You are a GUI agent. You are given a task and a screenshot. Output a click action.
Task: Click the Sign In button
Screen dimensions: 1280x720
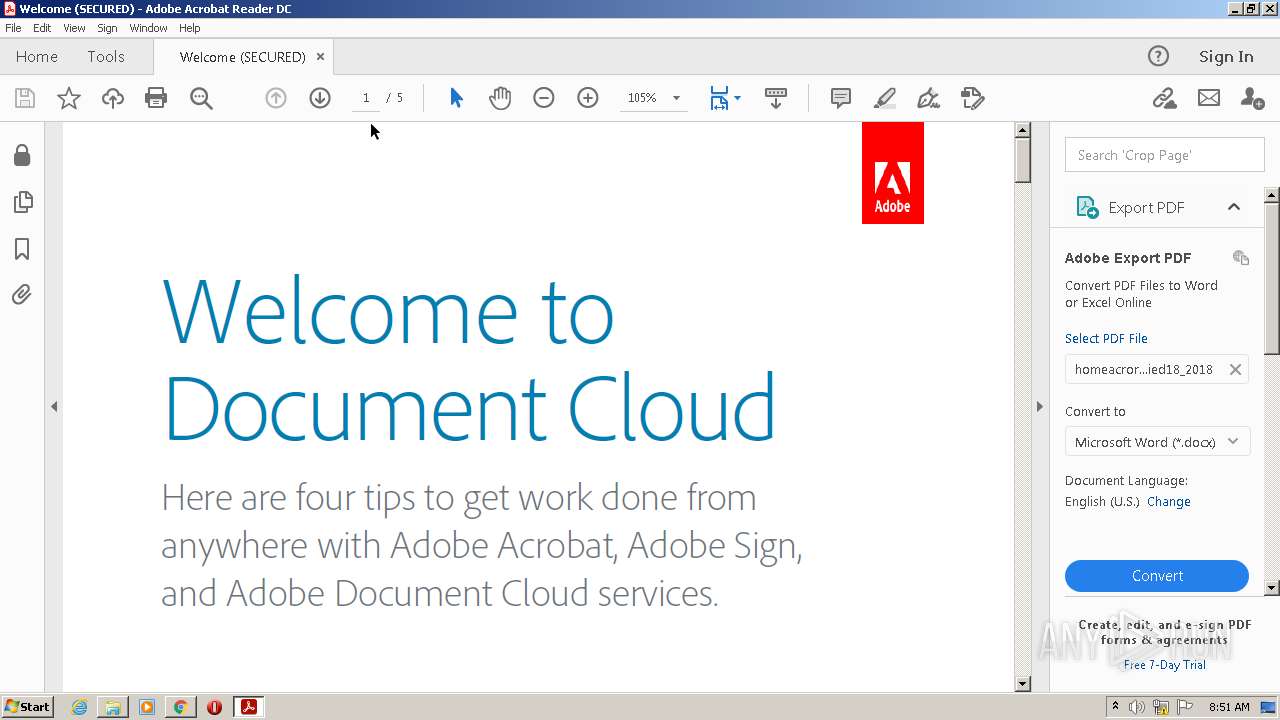[1226, 57]
